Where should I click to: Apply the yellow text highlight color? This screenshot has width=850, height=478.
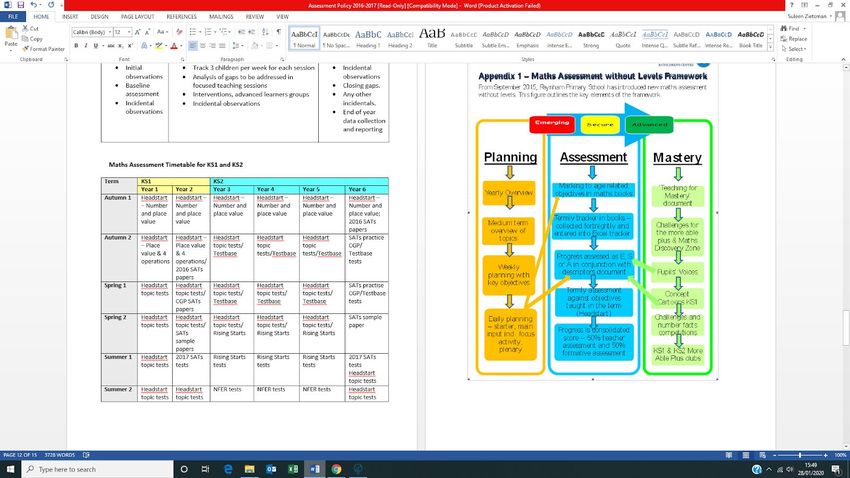[158, 46]
